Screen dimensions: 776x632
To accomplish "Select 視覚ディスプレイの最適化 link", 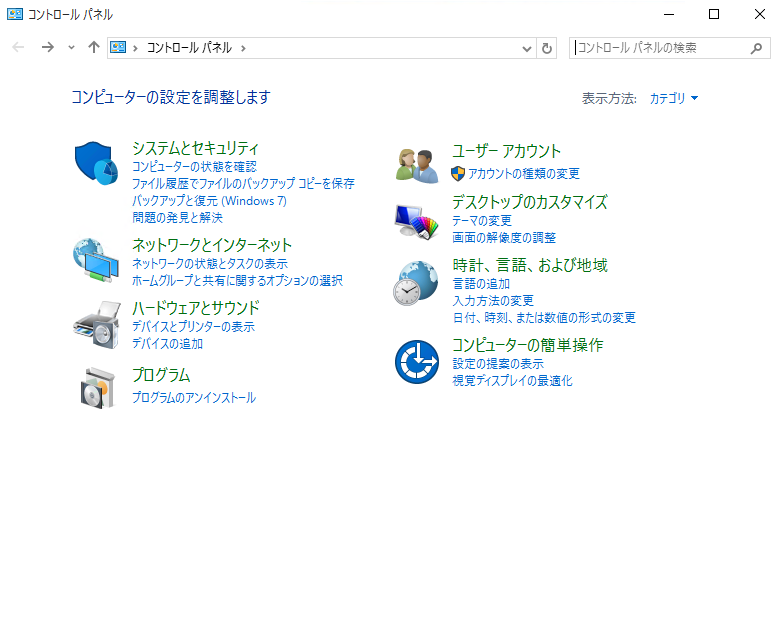I will tap(512, 381).
